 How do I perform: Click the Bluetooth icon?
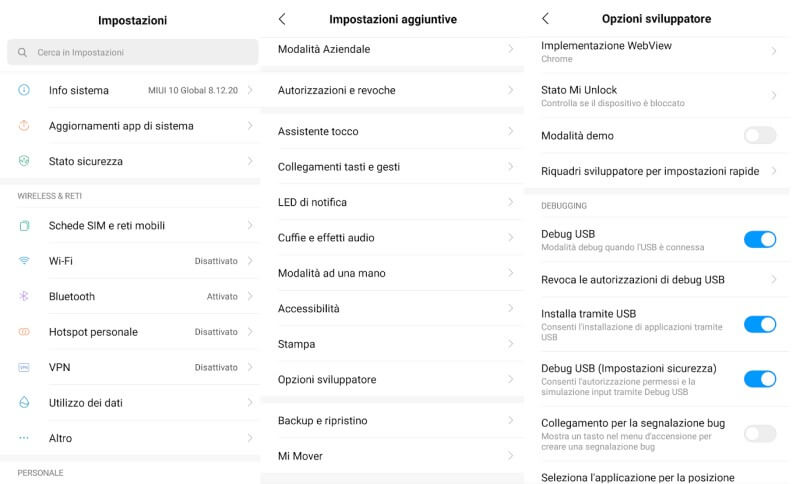click(x=24, y=296)
